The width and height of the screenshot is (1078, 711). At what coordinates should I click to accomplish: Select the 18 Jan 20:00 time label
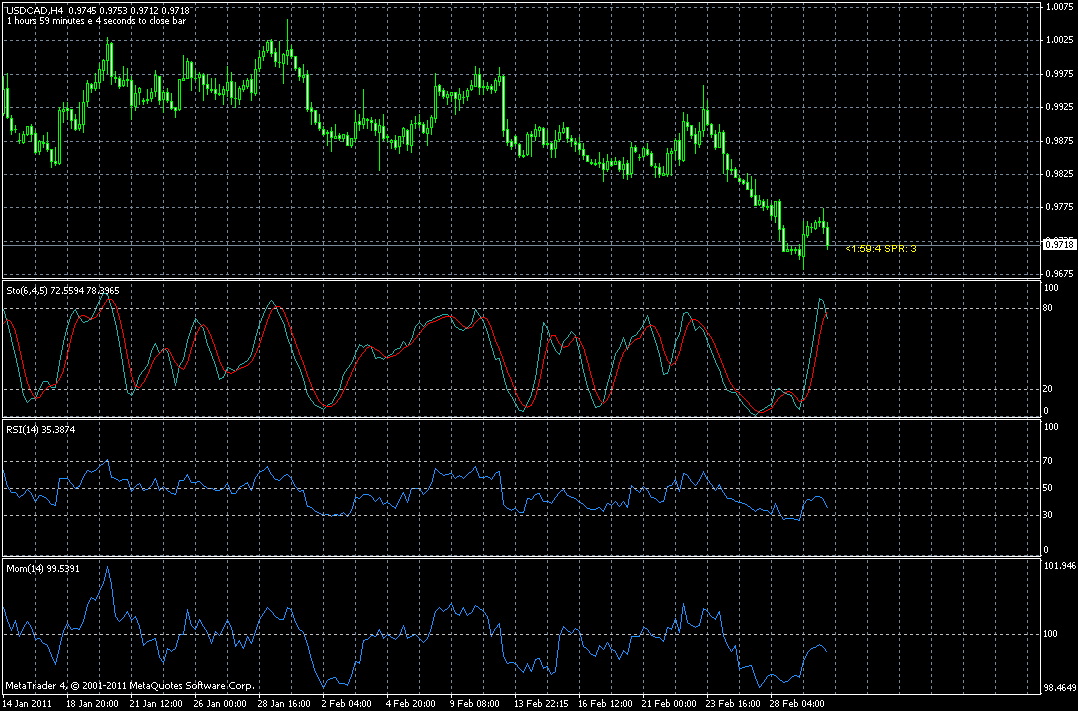pyautogui.click(x=93, y=704)
